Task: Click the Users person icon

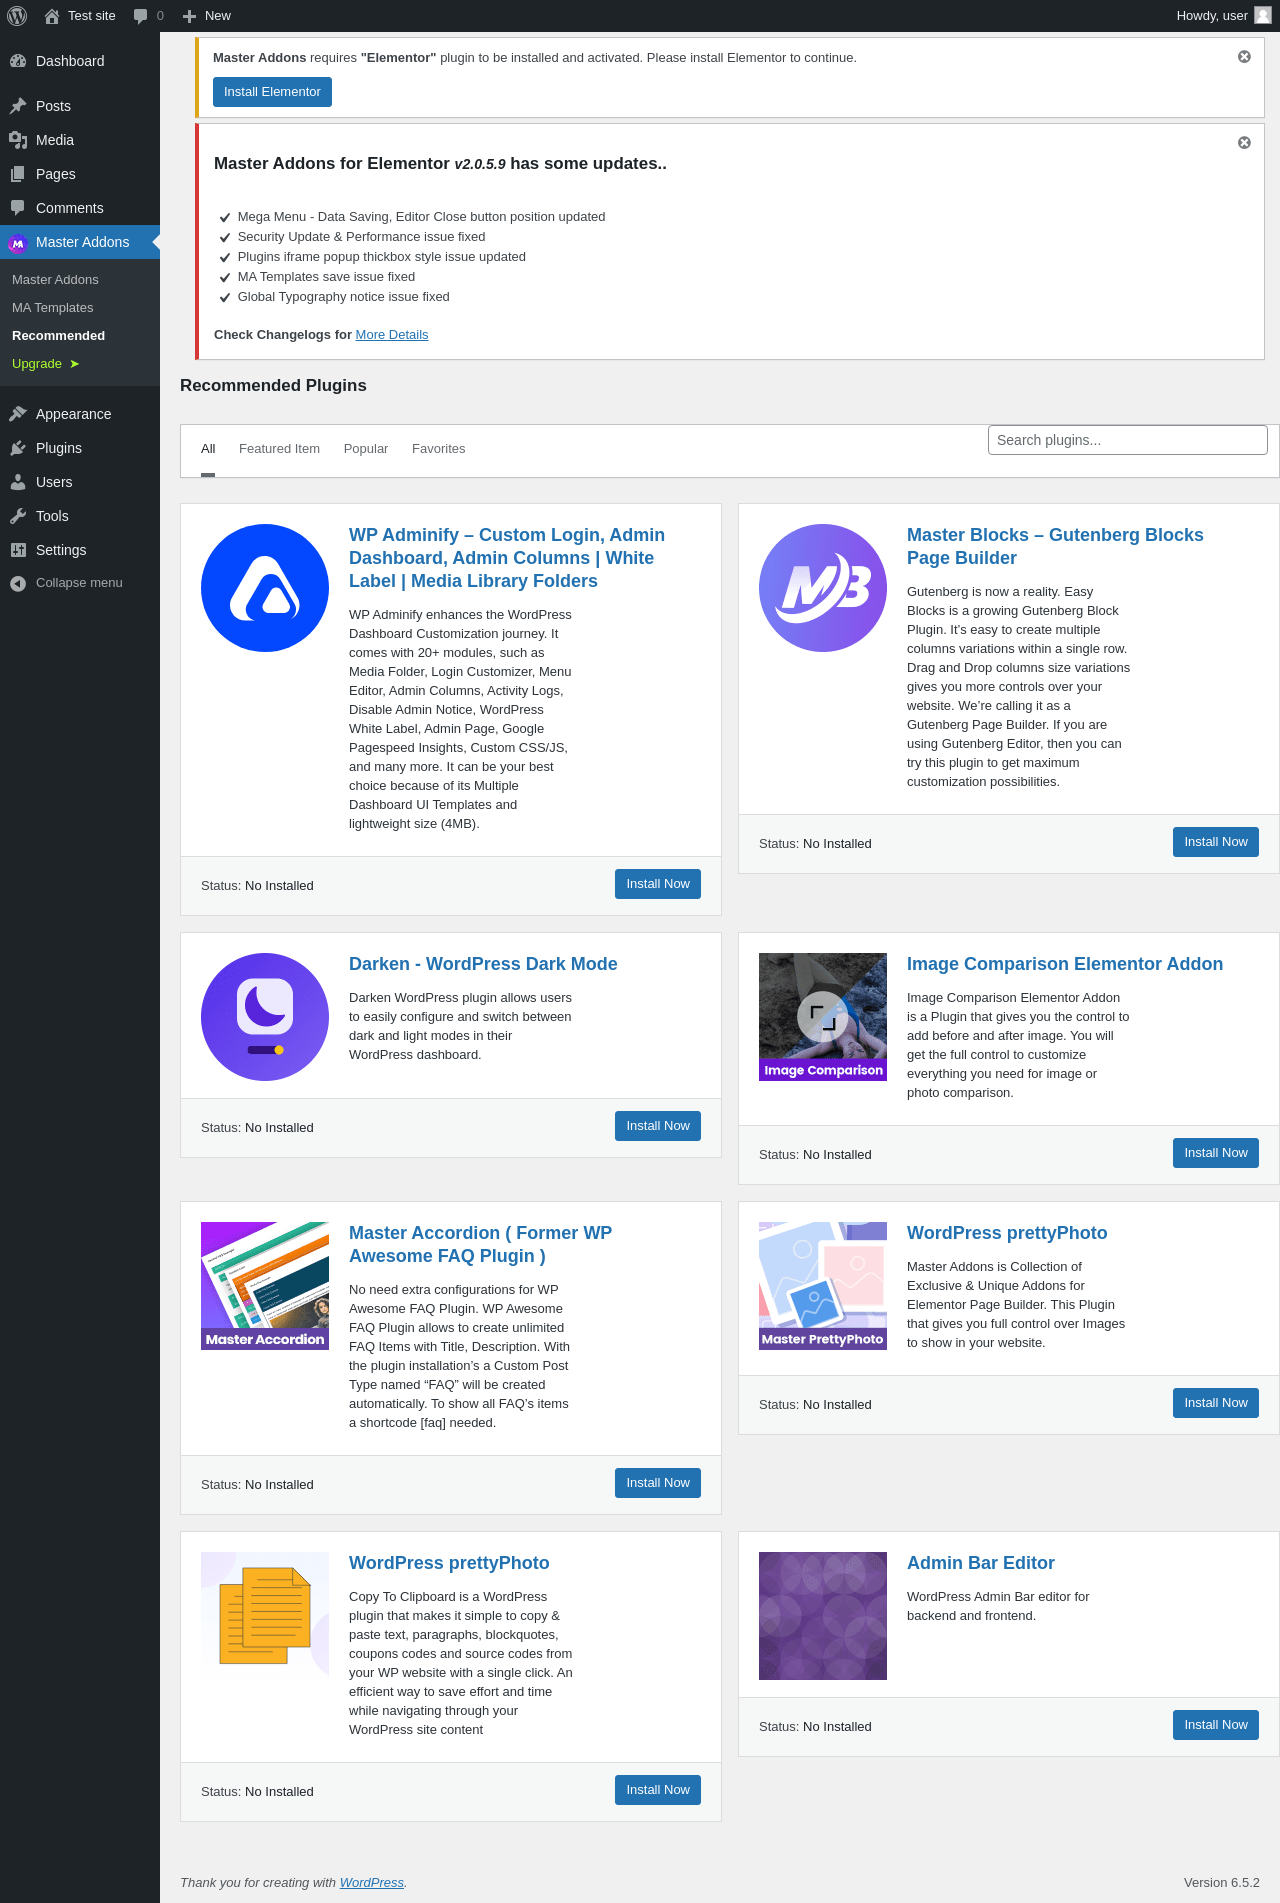Action: (18, 482)
